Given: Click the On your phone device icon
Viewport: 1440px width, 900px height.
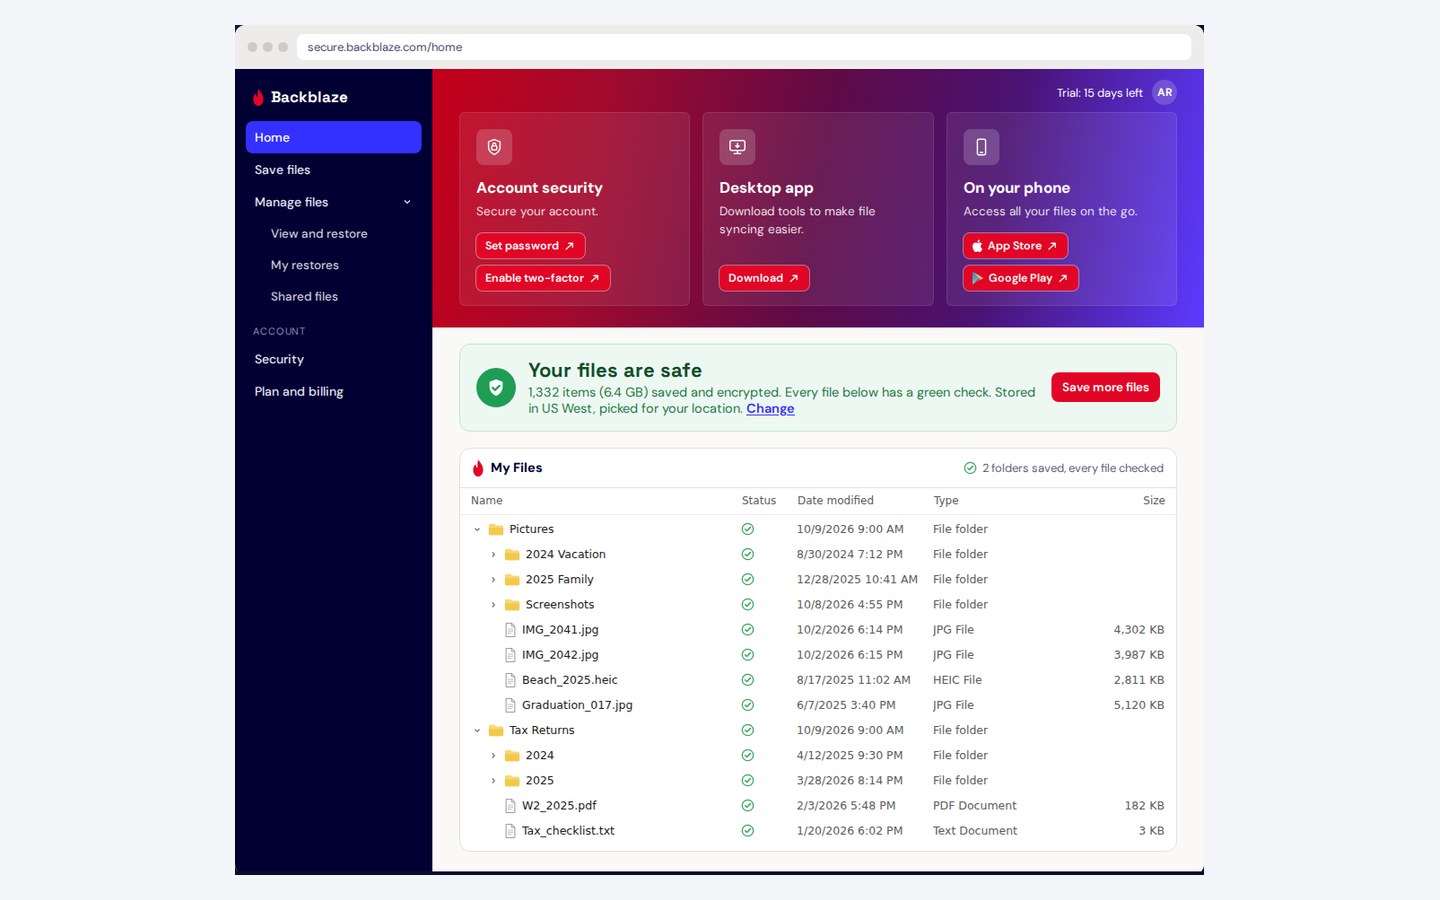Looking at the screenshot, I should (981, 147).
